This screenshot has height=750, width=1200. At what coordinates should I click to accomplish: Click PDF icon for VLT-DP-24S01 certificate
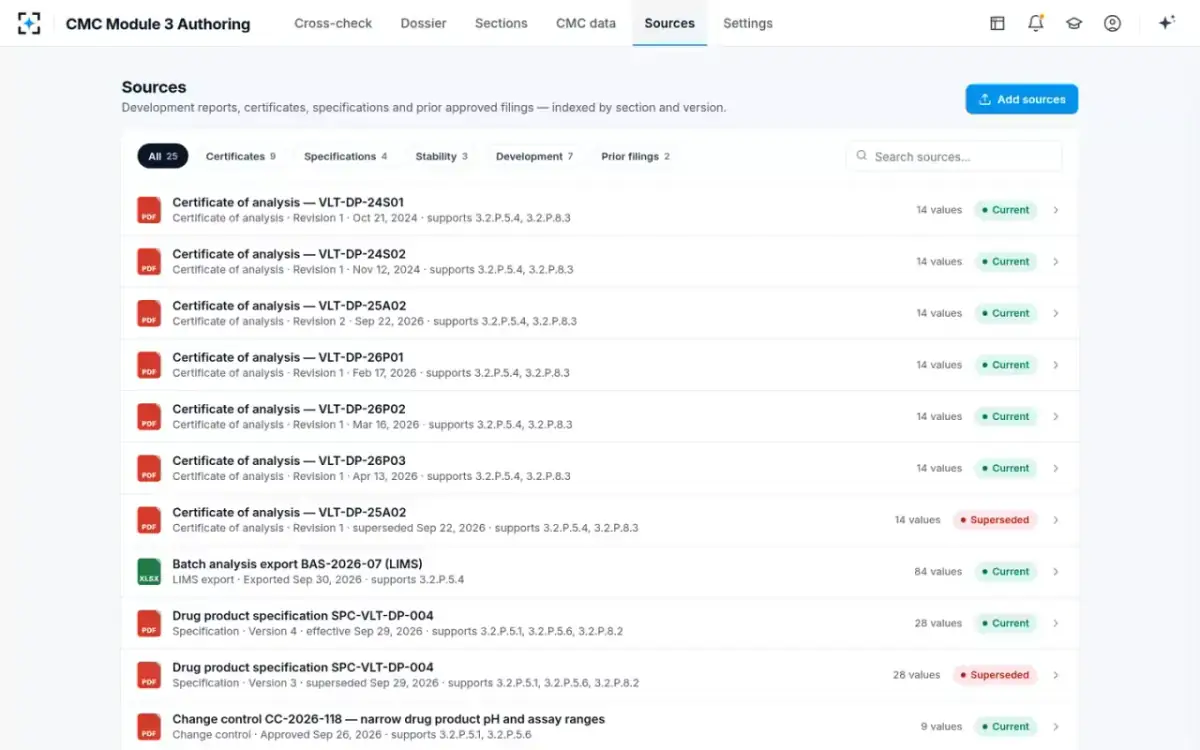[x=149, y=210]
